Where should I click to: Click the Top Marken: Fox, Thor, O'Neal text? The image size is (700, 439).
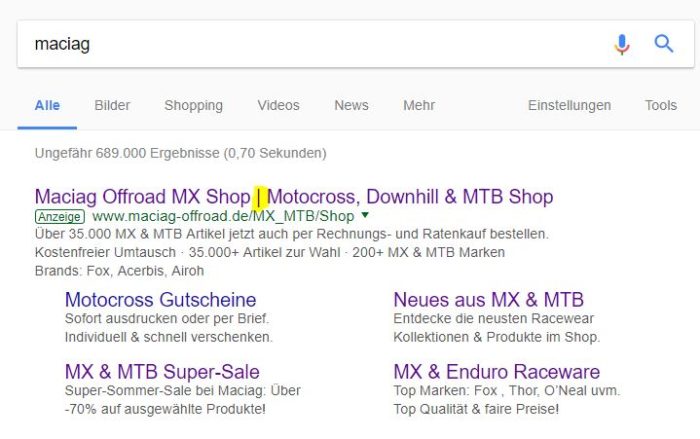(x=507, y=391)
